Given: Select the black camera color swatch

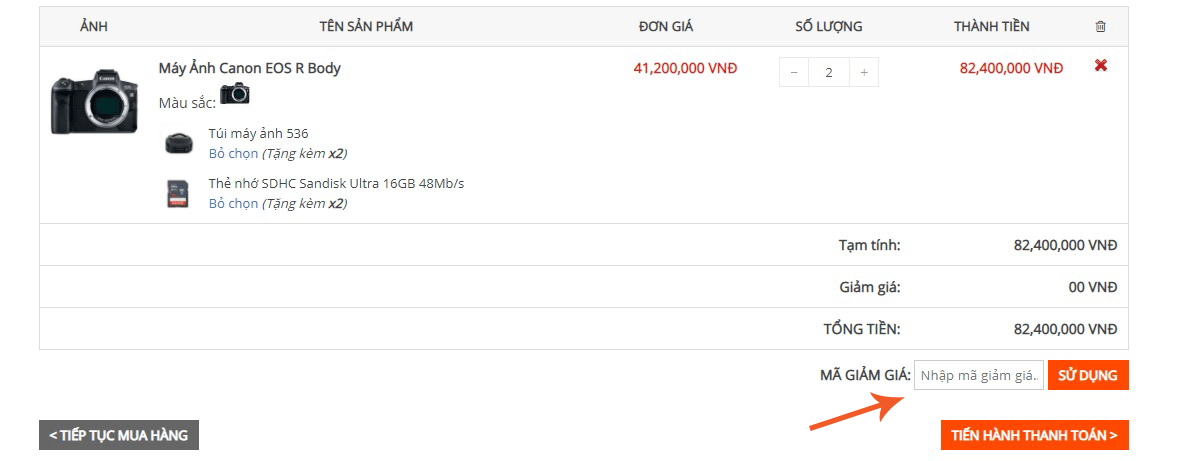Looking at the screenshot, I should click(235, 93).
